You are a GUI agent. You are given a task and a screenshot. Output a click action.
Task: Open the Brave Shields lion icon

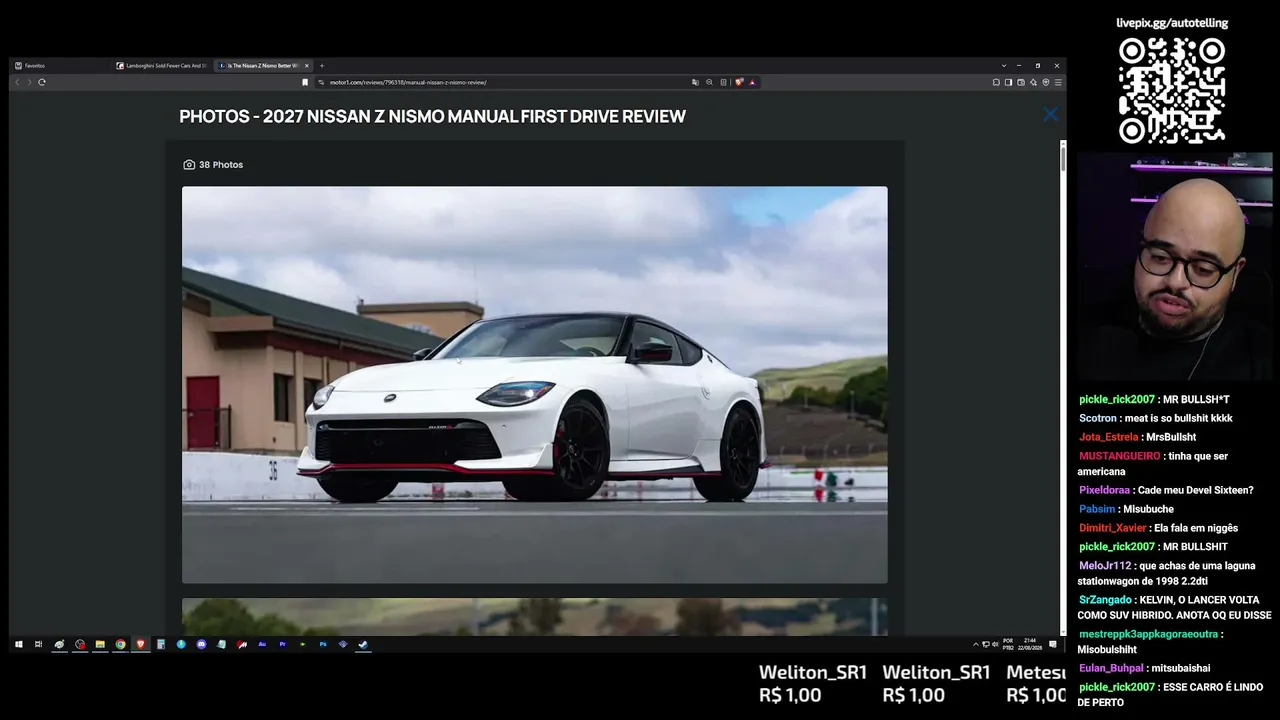click(x=739, y=82)
